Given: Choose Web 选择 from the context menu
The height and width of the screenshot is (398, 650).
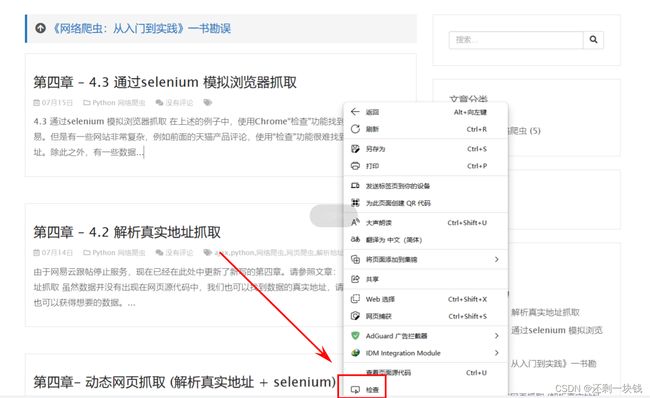Looking at the screenshot, I should (426, 299).
